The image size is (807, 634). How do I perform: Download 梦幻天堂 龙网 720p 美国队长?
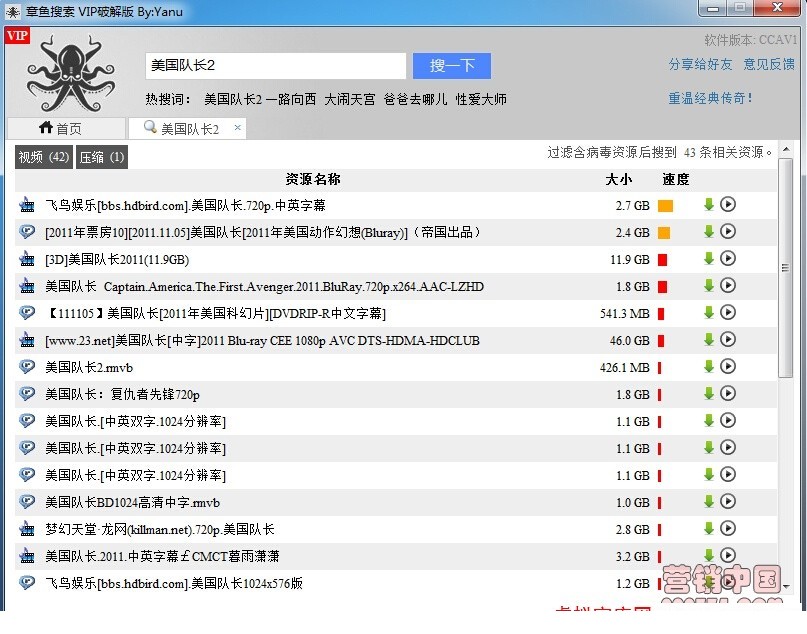(709, 529)
